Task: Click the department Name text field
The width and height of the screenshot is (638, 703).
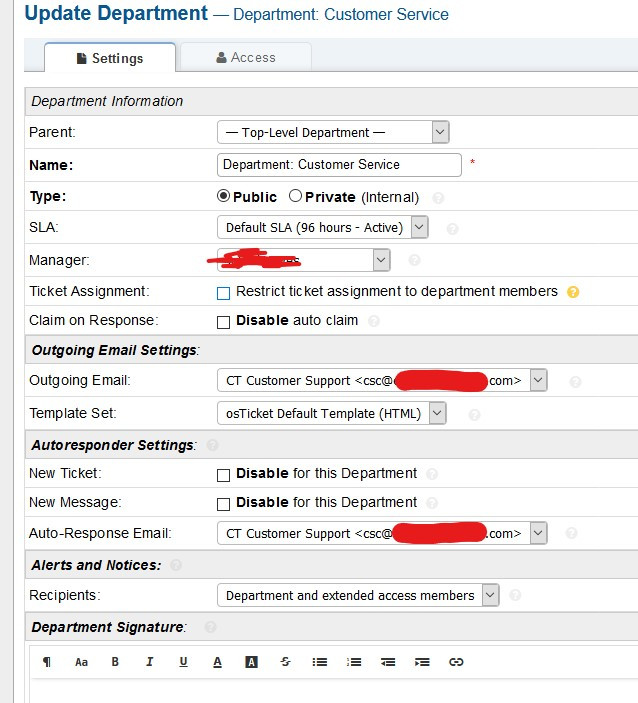Action: point(339,165)
